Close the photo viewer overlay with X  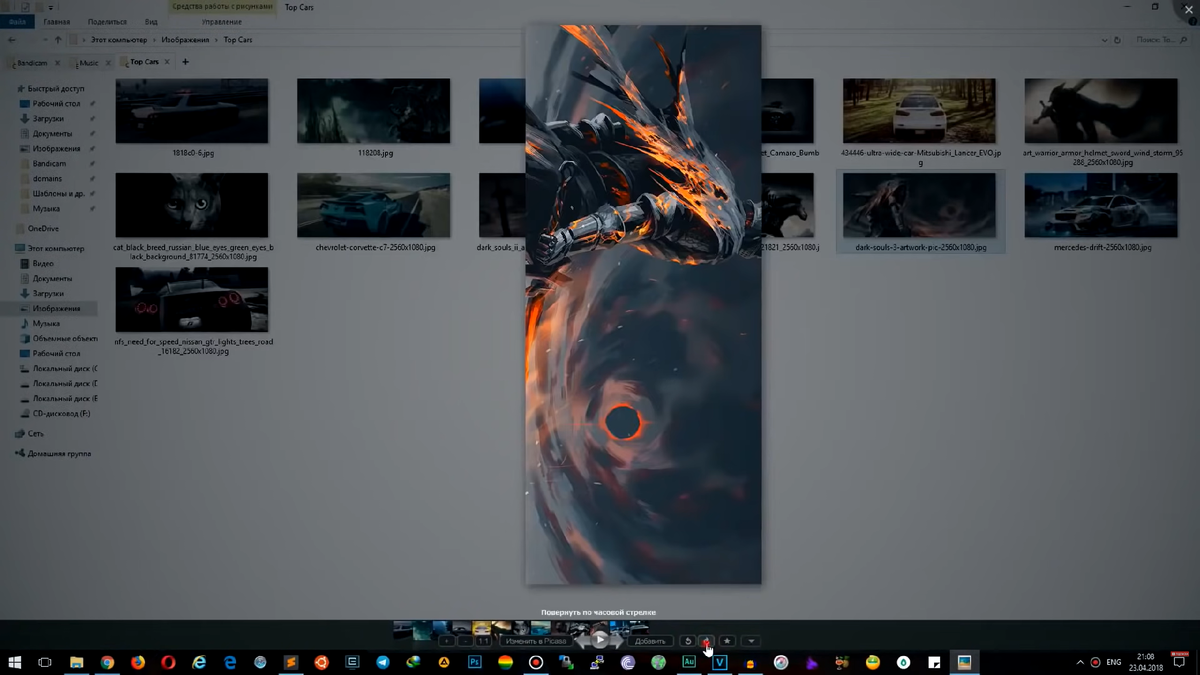click(1188, 10)
